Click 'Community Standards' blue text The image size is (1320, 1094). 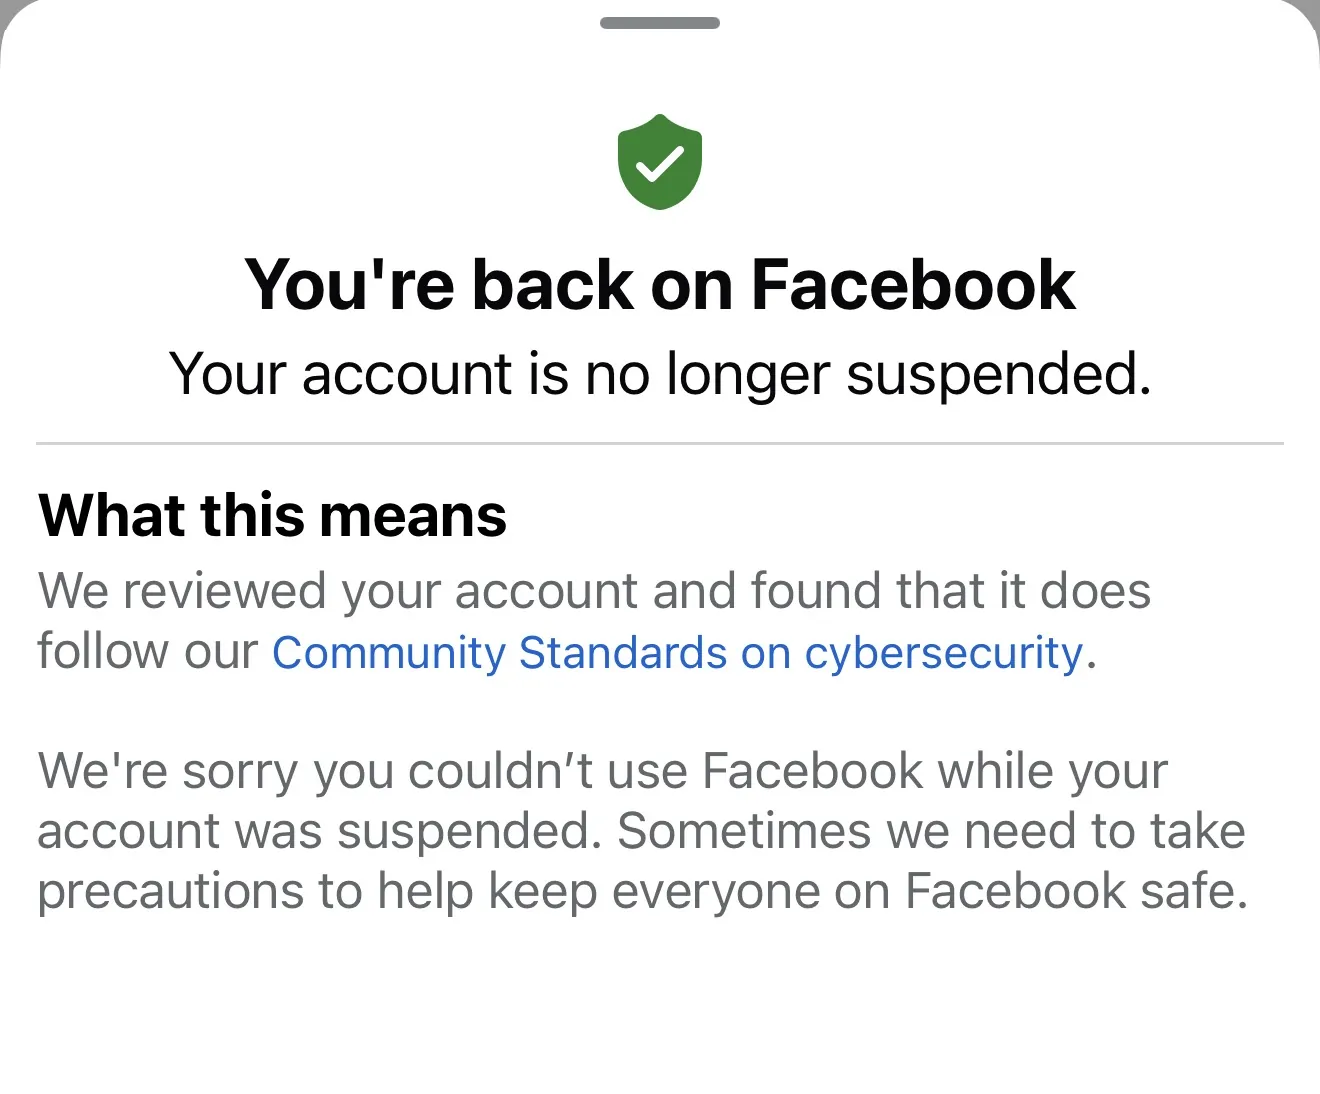tap(499, 653)
